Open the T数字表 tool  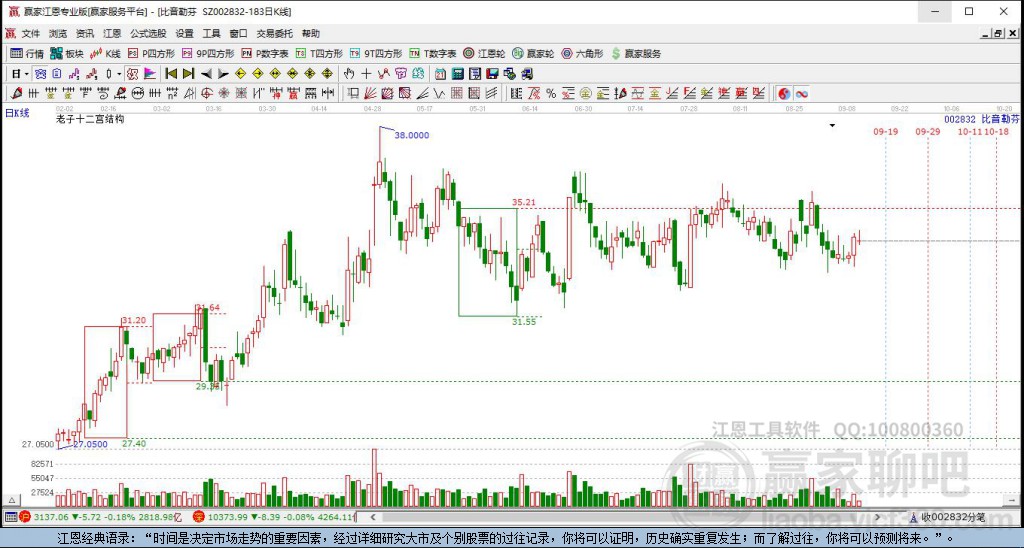coord(432,54)
